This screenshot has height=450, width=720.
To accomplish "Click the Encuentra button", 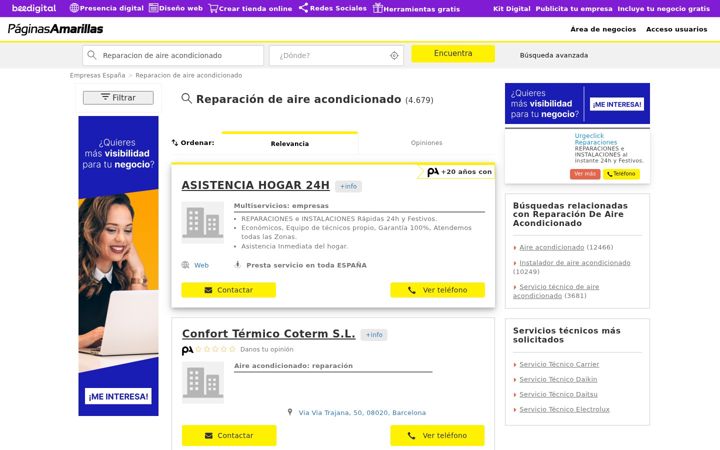I will 453,53.
